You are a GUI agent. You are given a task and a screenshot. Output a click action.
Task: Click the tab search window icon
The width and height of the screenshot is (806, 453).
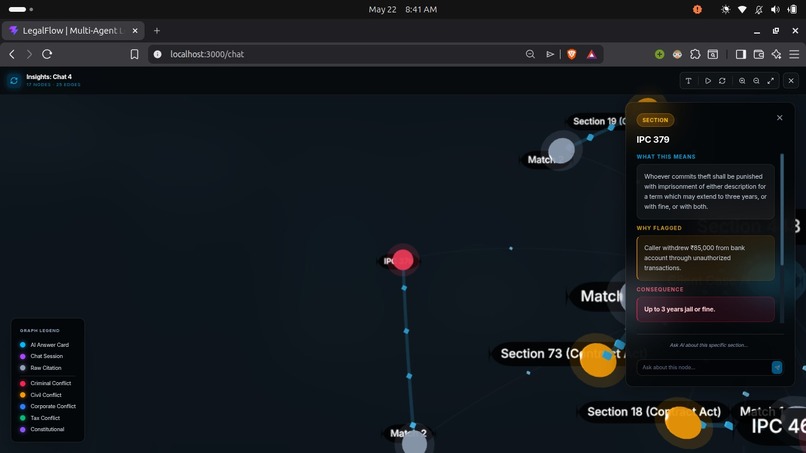click(x=713, y=54)
